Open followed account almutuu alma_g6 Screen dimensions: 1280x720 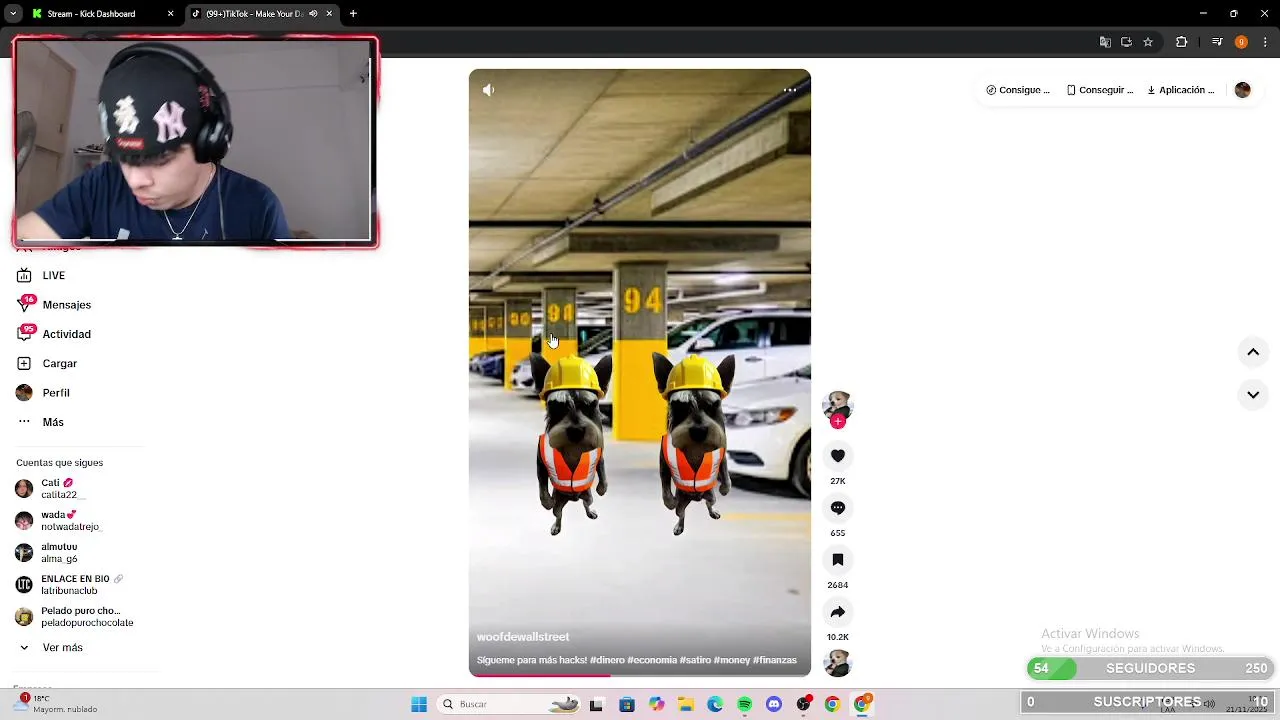48,552
